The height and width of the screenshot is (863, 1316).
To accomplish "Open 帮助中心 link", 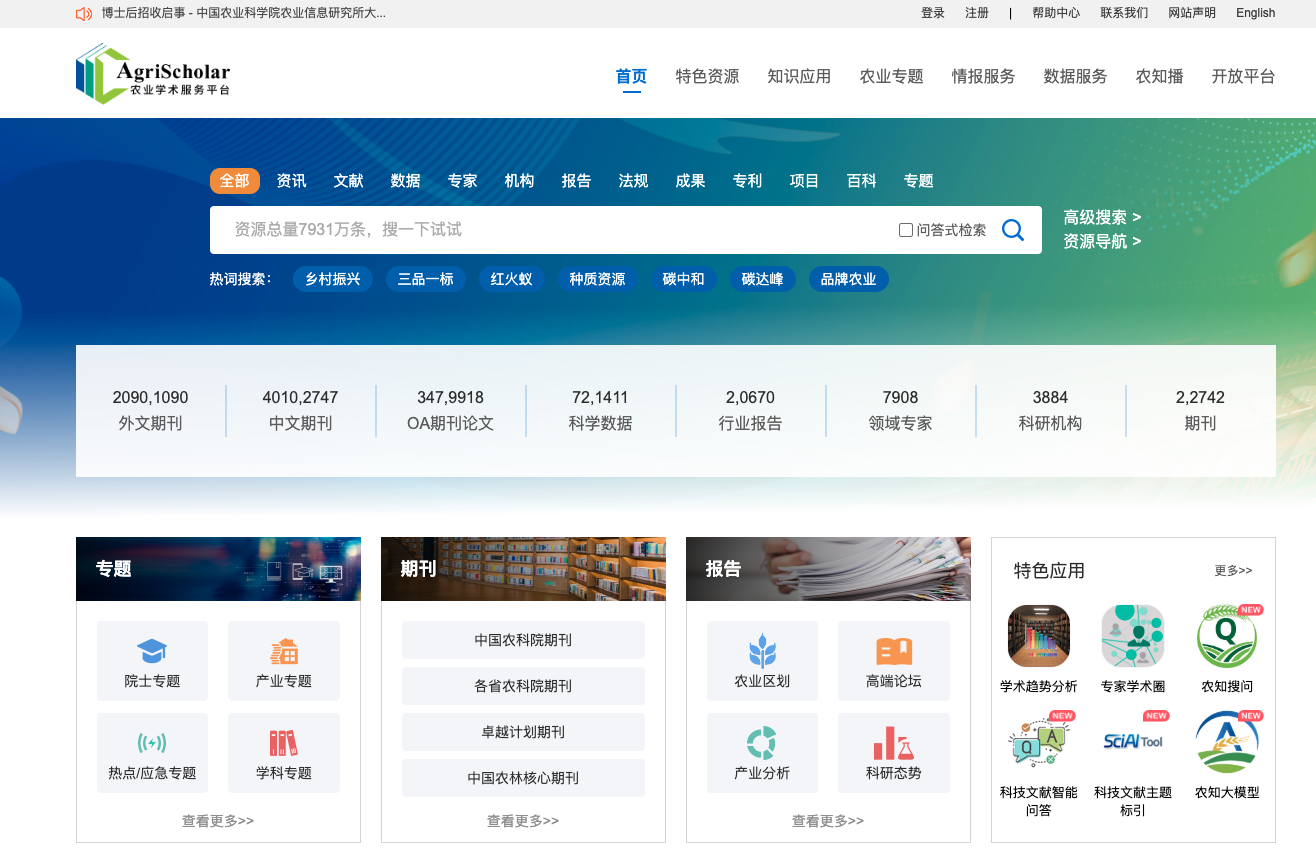I will pos(1056,13).
